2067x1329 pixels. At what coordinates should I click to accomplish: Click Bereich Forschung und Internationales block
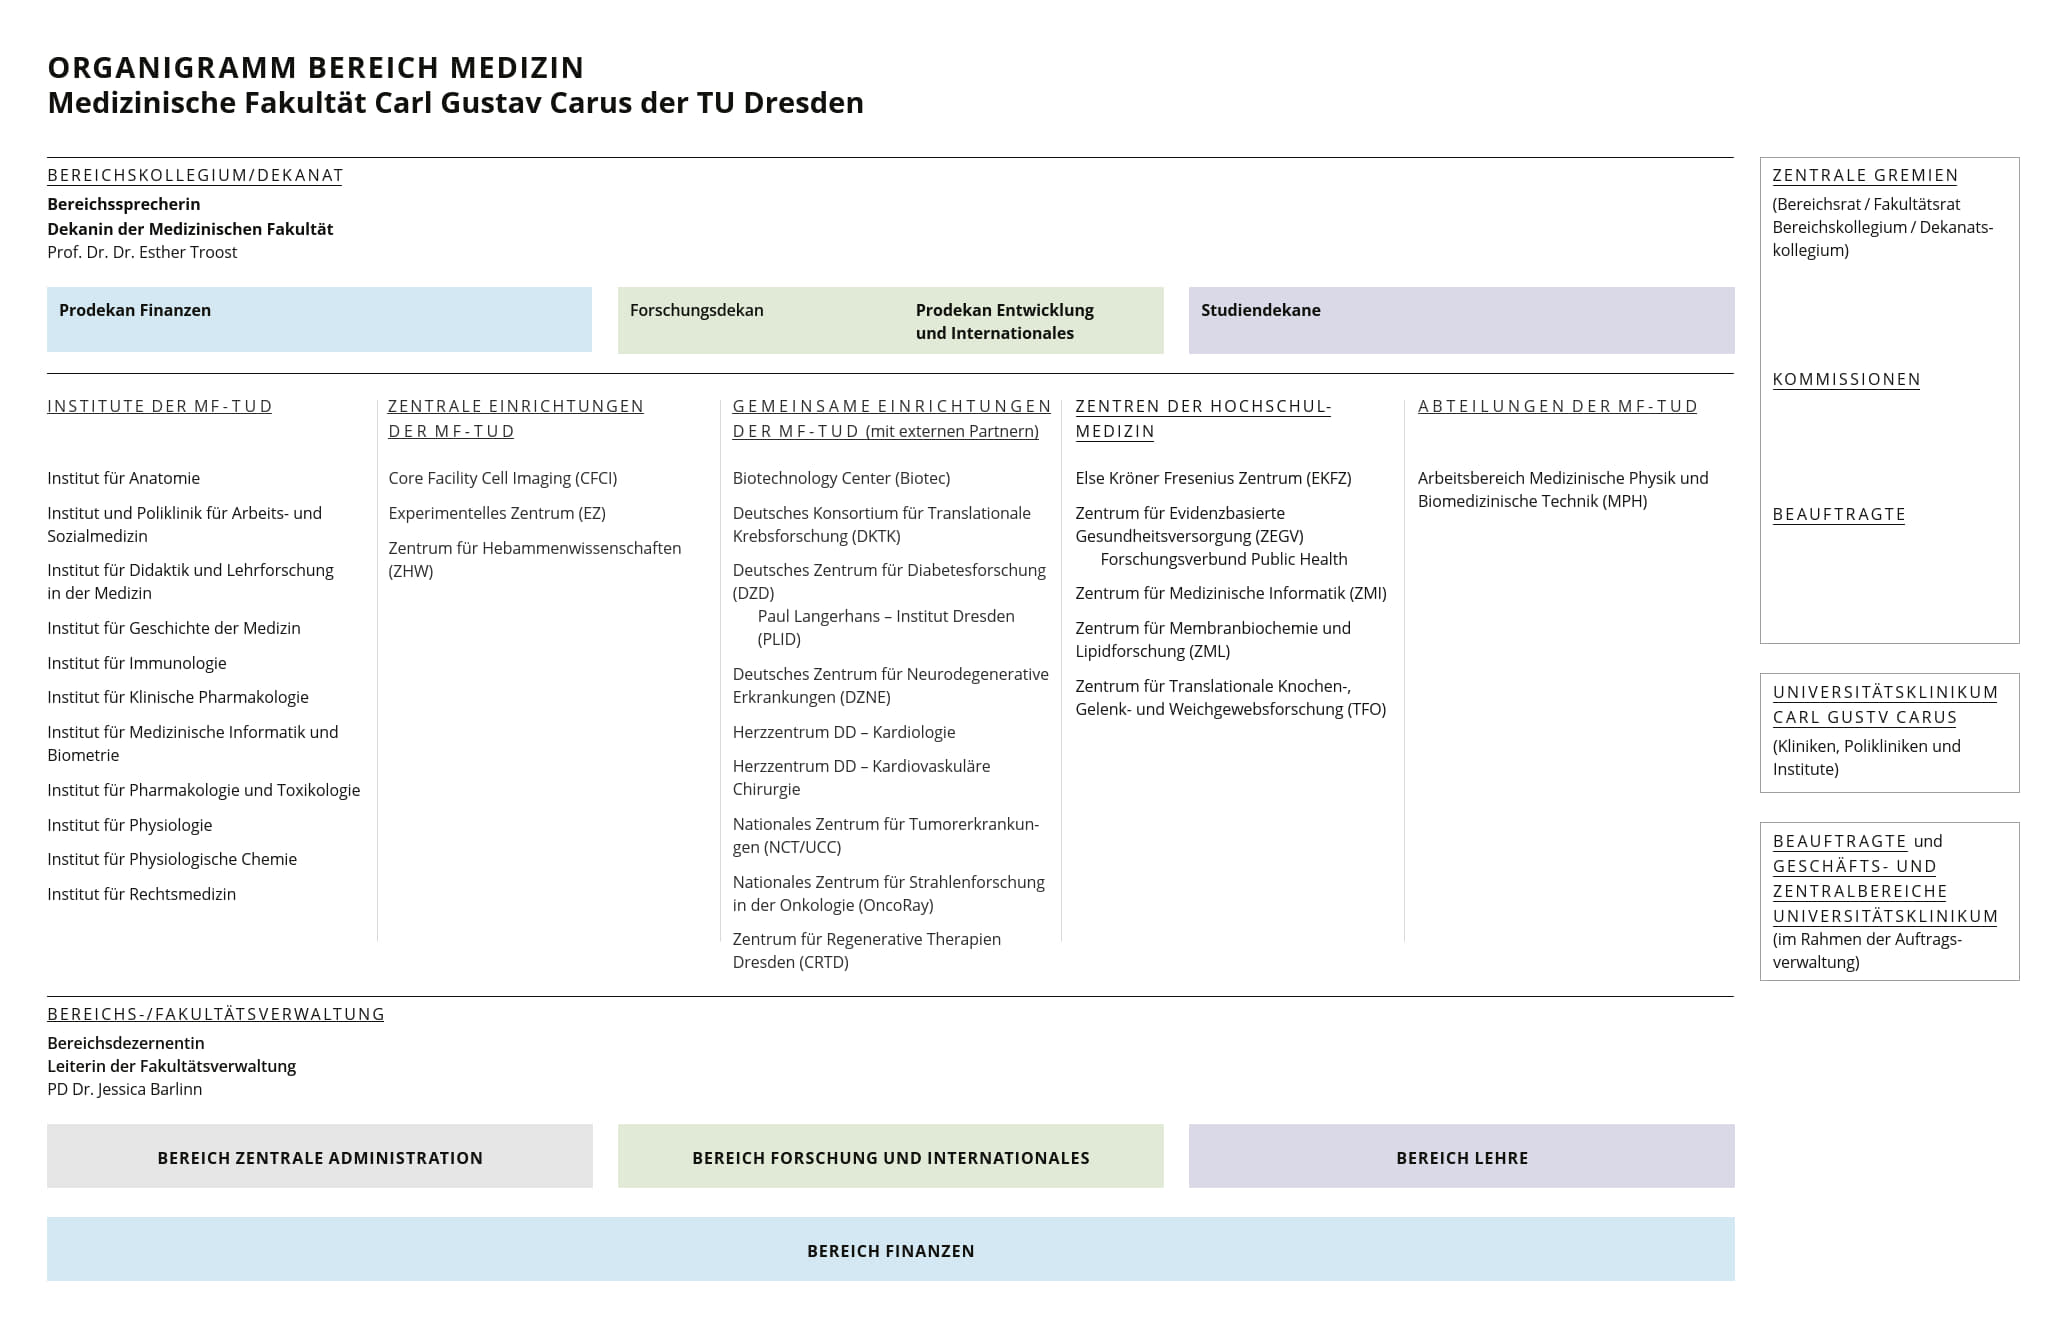tap(890, 1157)
